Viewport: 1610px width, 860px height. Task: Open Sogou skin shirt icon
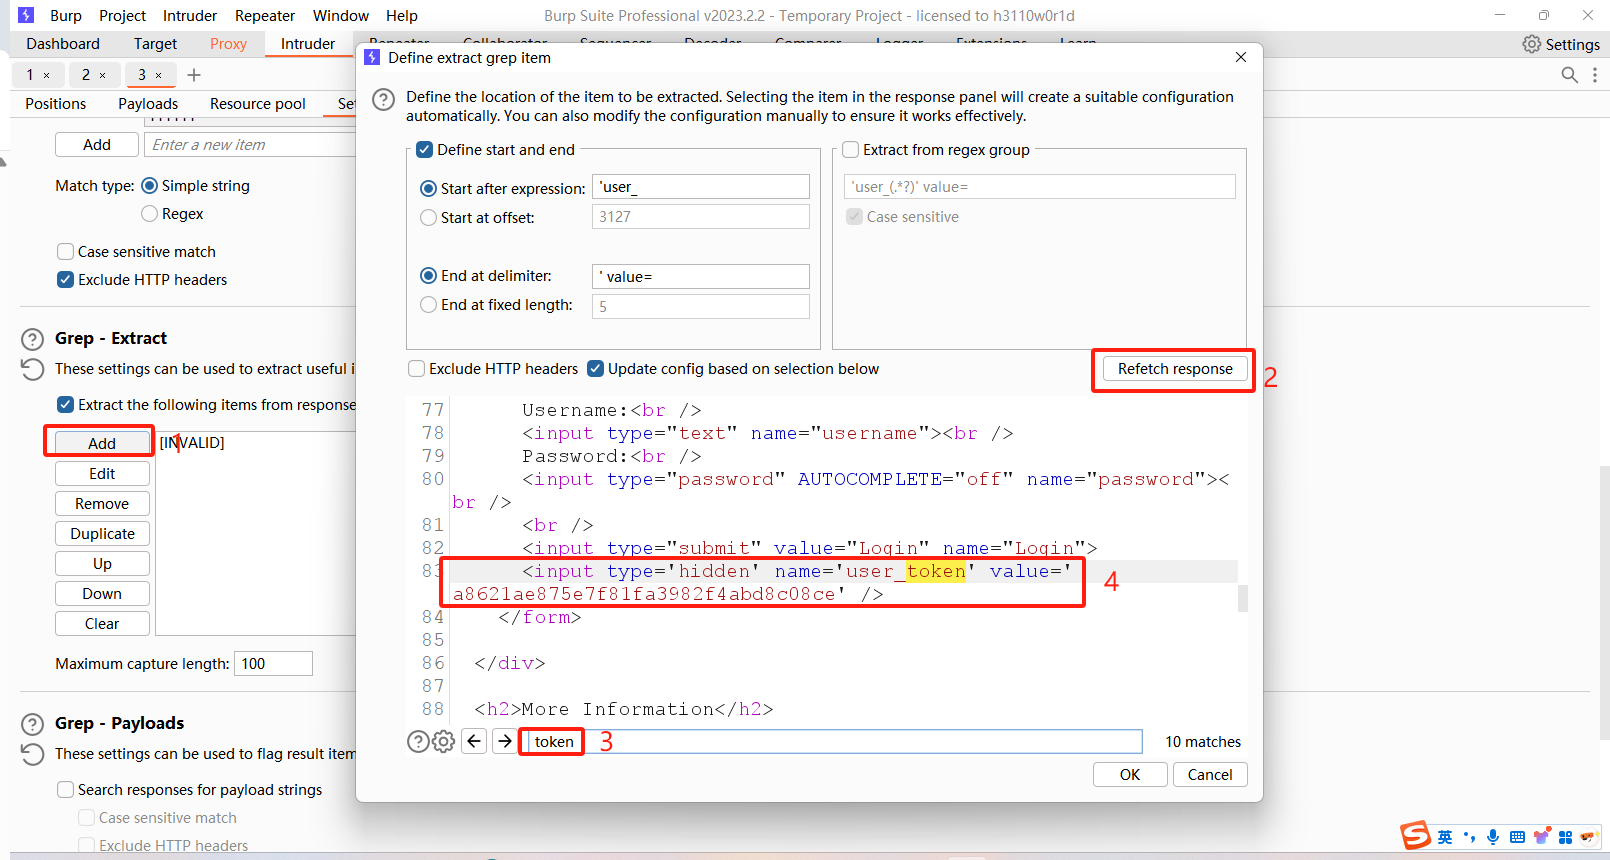coord(1542,836)
